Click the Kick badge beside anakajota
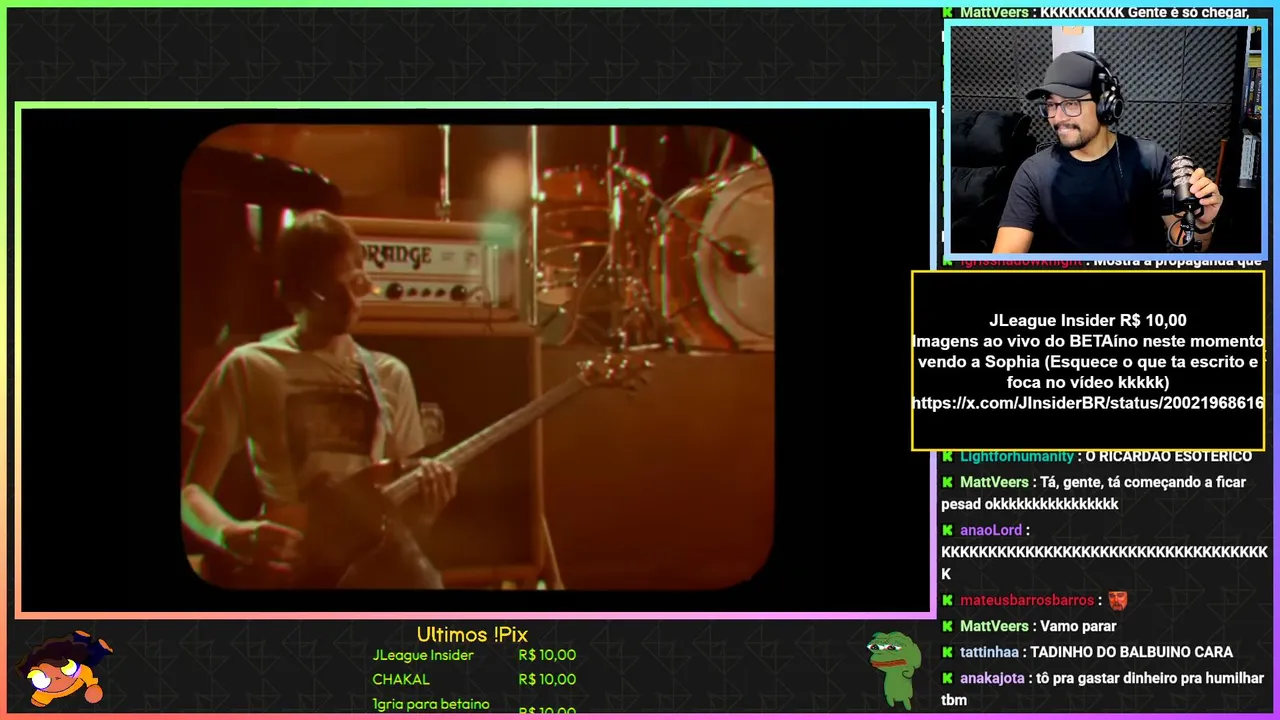1280x720 pixels. [947, 678]
